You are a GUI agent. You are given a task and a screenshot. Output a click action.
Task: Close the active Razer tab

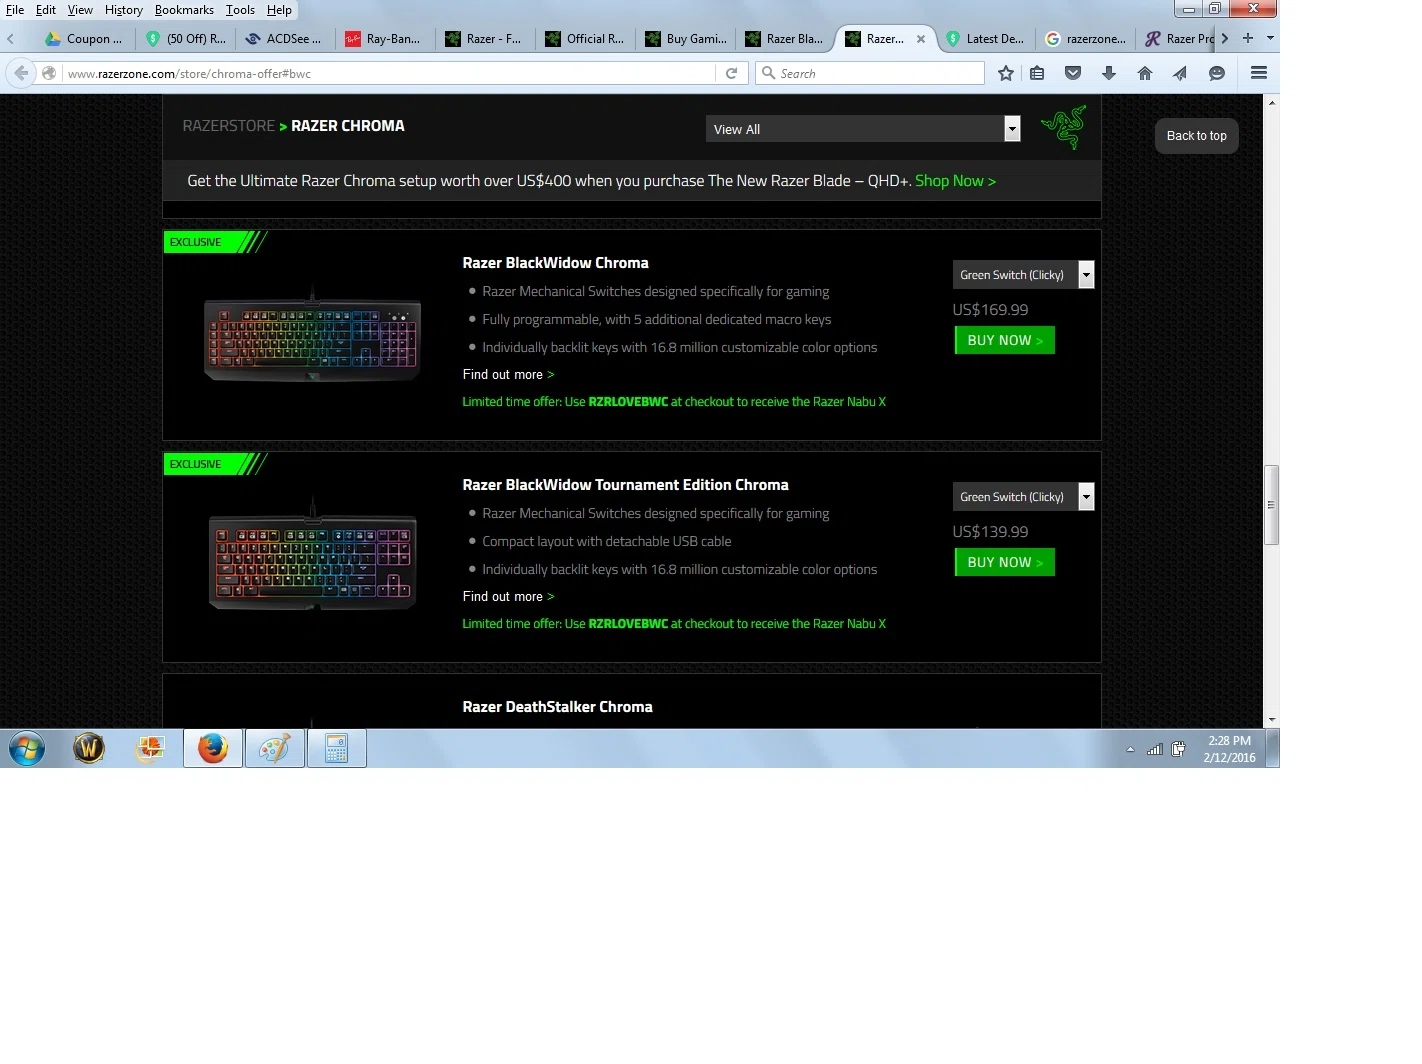point(921,39)
